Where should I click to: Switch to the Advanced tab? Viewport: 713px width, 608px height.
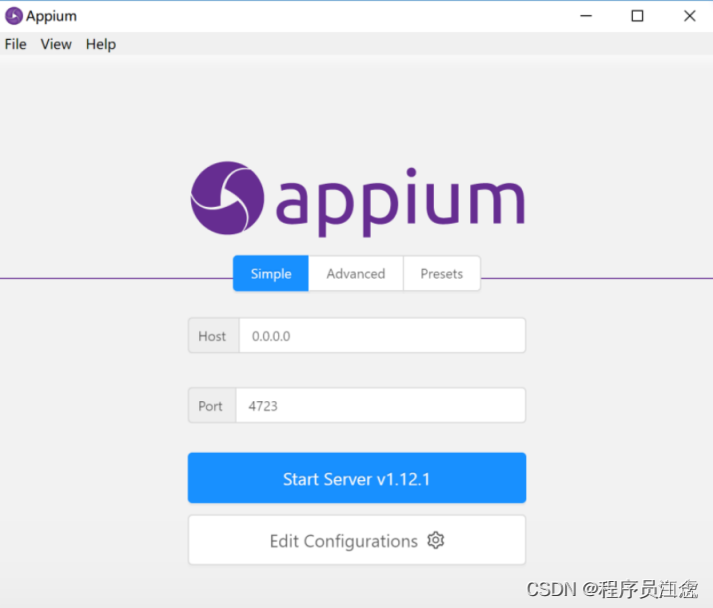click(x=356, y=273)
